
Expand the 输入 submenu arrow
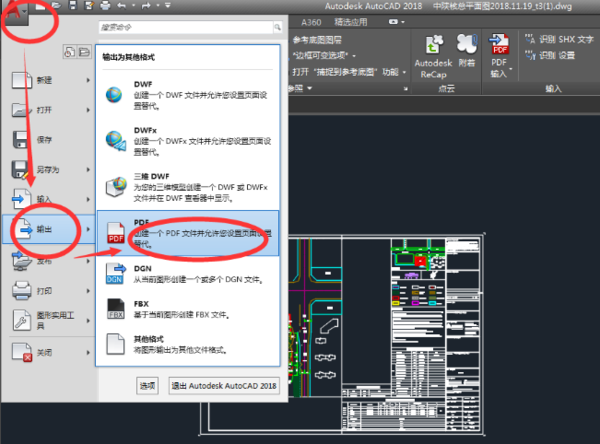tap(88, 199)
